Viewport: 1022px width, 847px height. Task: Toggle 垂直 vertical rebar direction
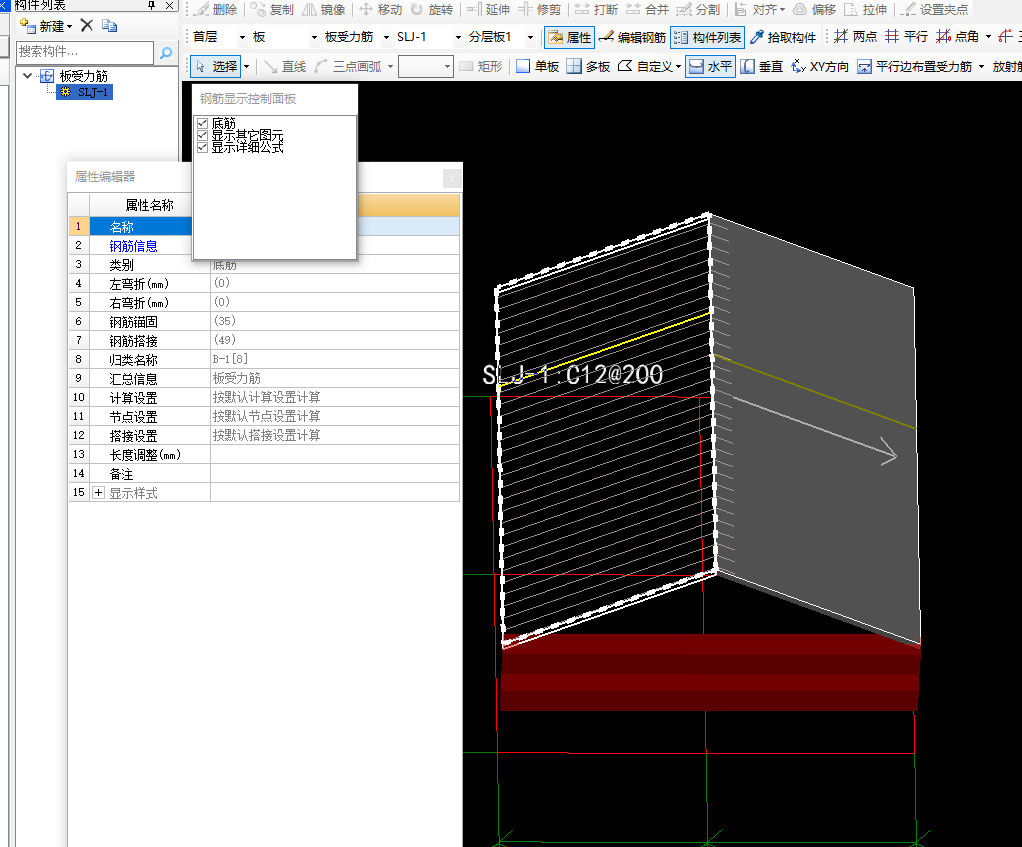(x=762, y=66)
